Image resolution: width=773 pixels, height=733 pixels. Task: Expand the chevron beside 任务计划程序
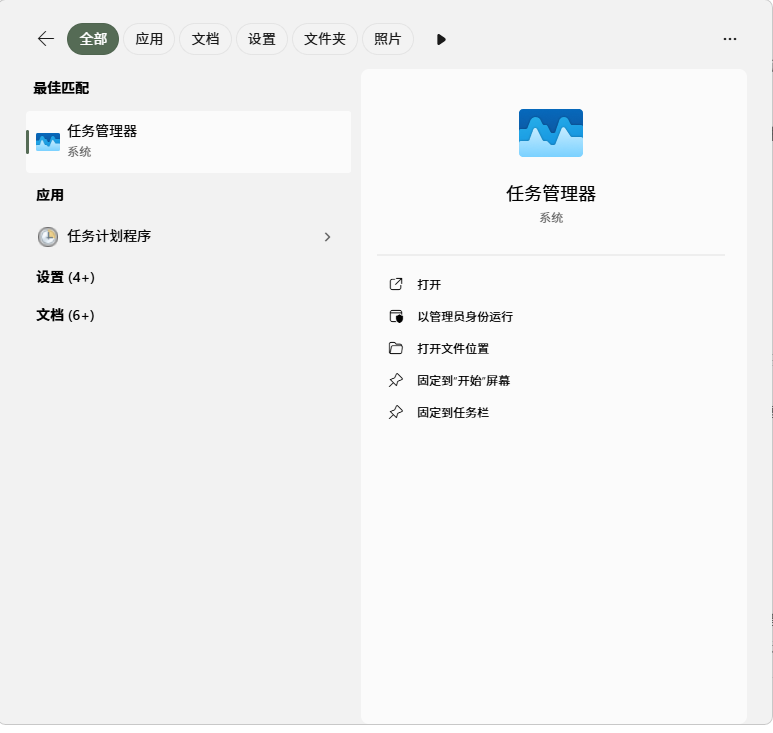[x=327, y=237]
